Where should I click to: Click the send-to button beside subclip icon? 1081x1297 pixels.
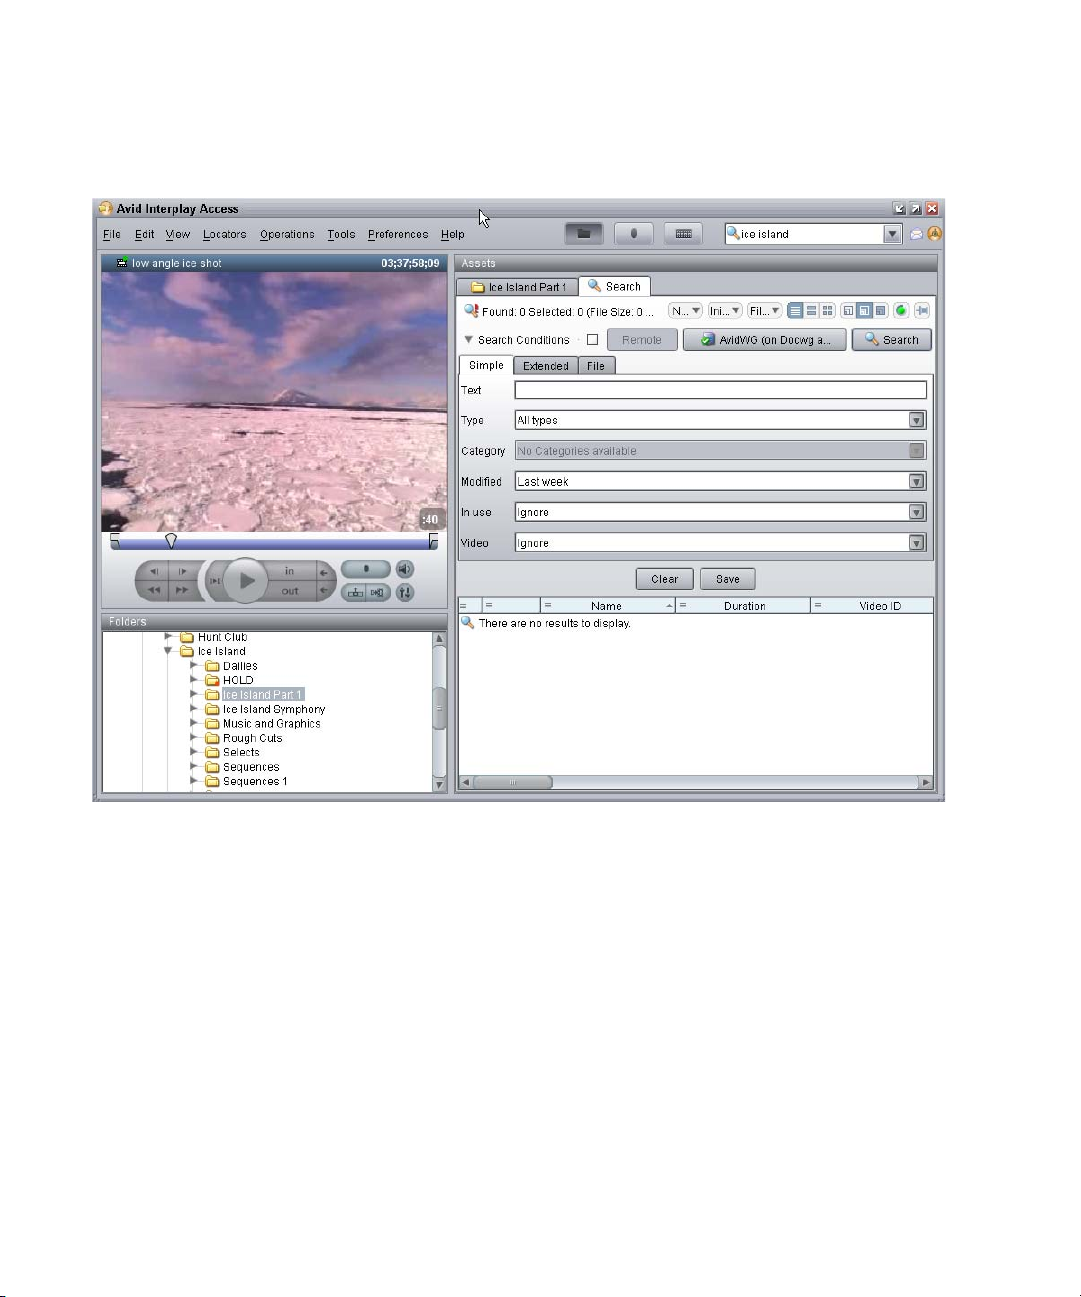point(378,592)
